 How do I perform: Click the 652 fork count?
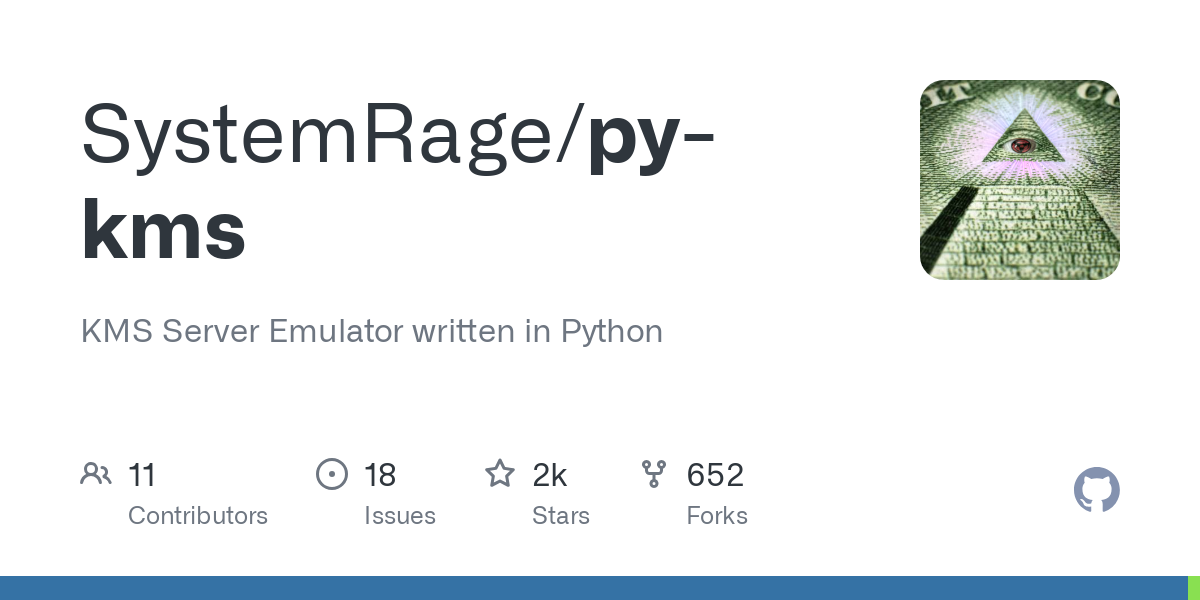(x=715, y=475)
